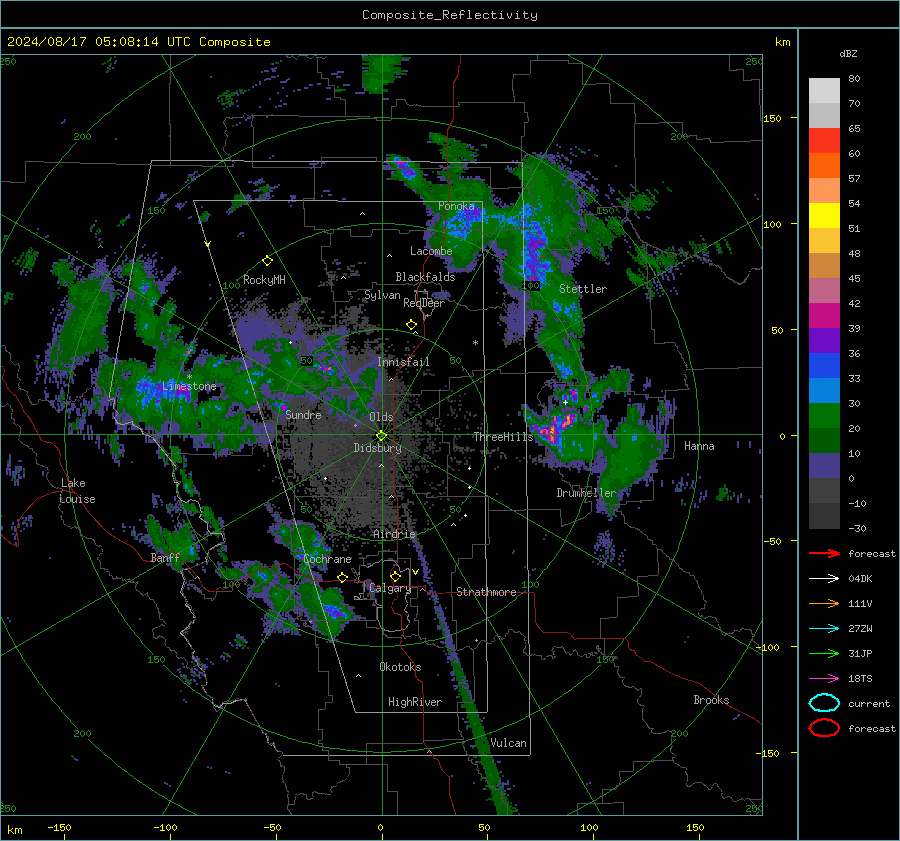Image resolution: width=900 pixels, height=841 pixels.
Task: Click the Limestone label on map
Action: click(189, 386)
